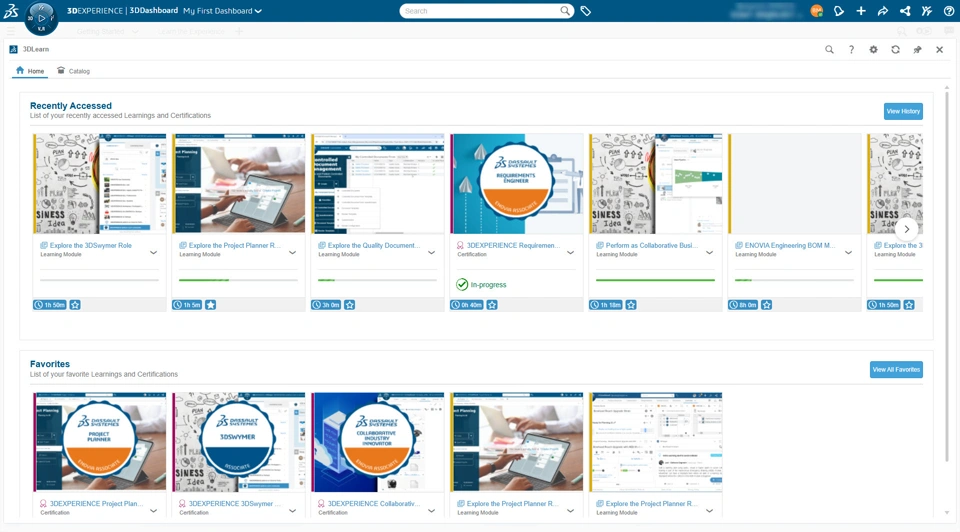
Task: Open the tools icon in the top bar
Action: pyautogui.click(x=927, y=11)
